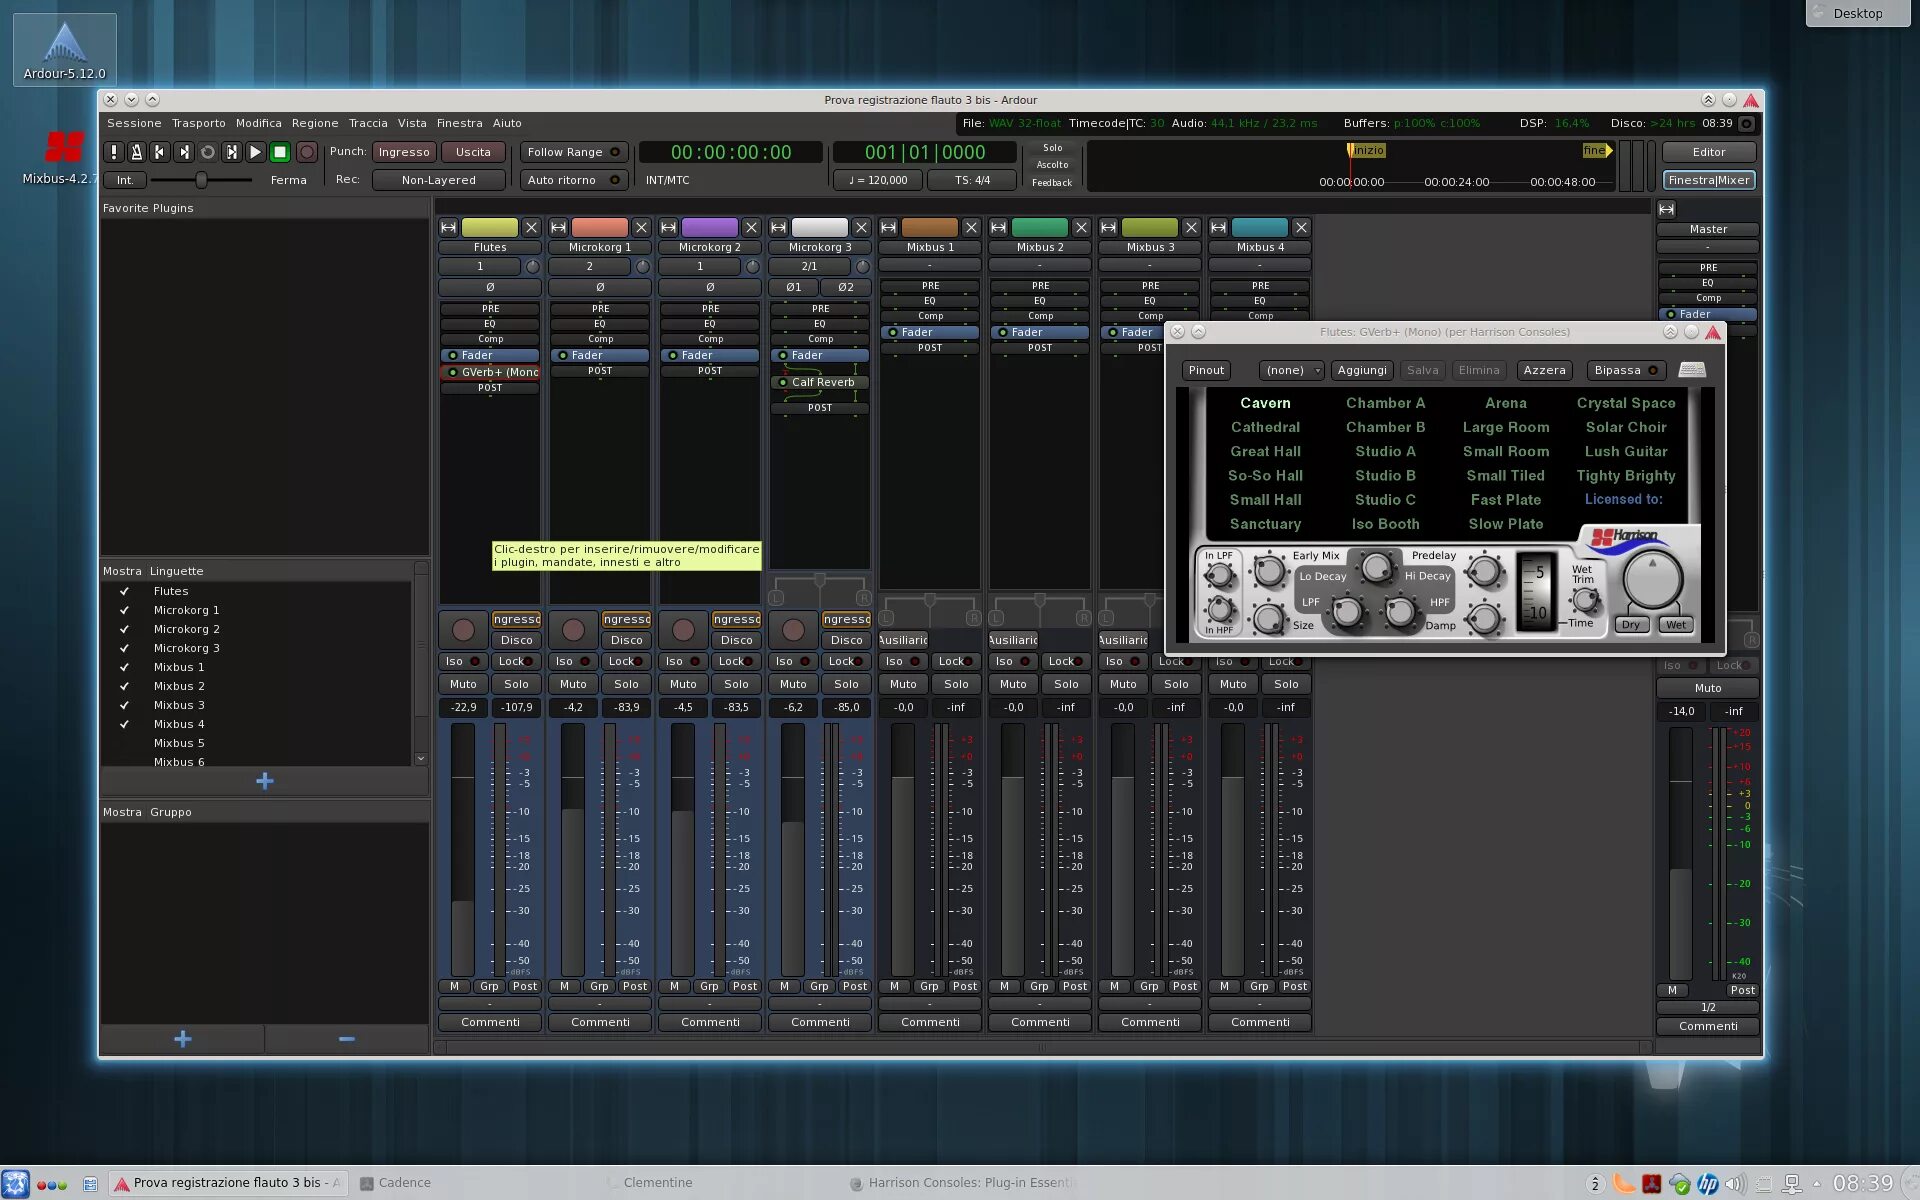
Task: Hide Mixbus 4 strip with its X icon
Action: click(1302, 228)
